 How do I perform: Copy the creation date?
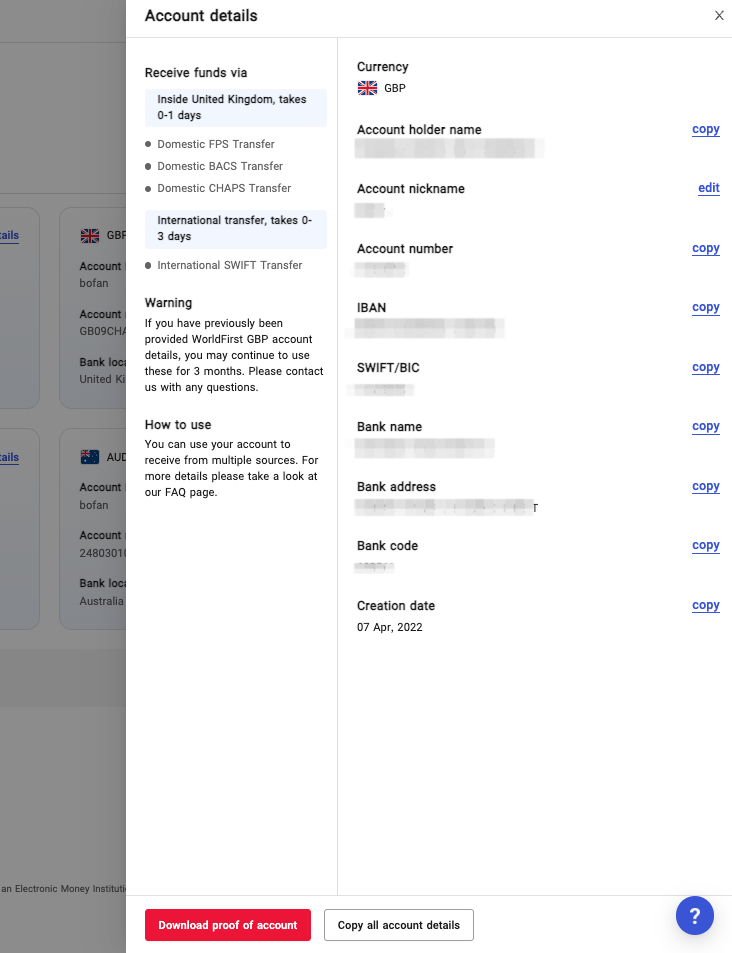[705, 605]
